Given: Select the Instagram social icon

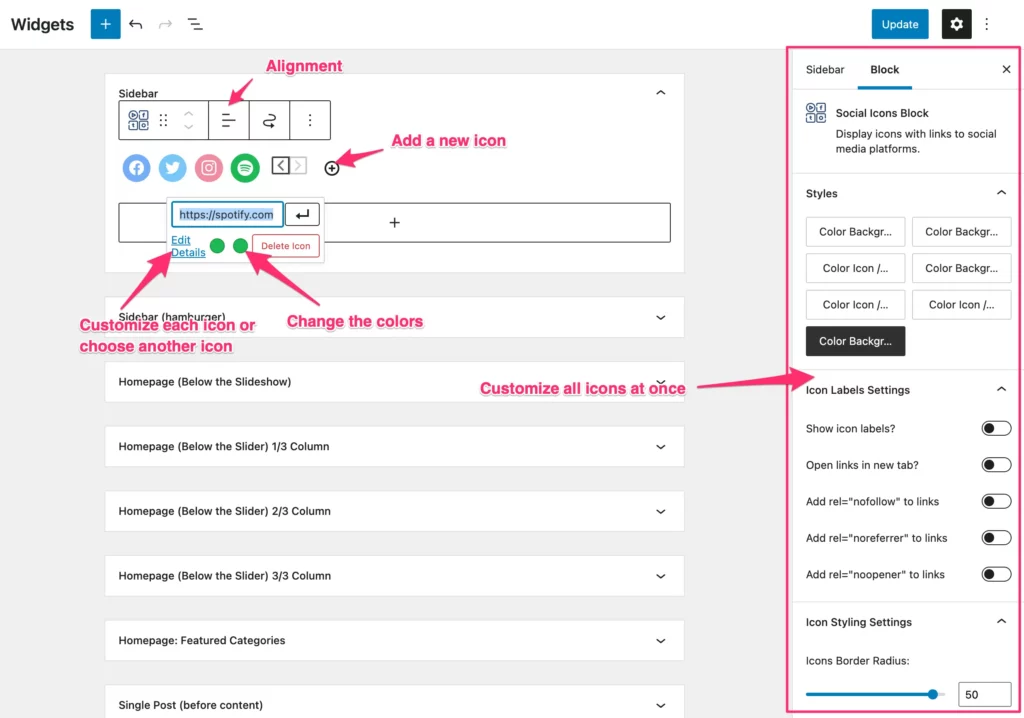Looking at the screenshot, I should point(209,168).
